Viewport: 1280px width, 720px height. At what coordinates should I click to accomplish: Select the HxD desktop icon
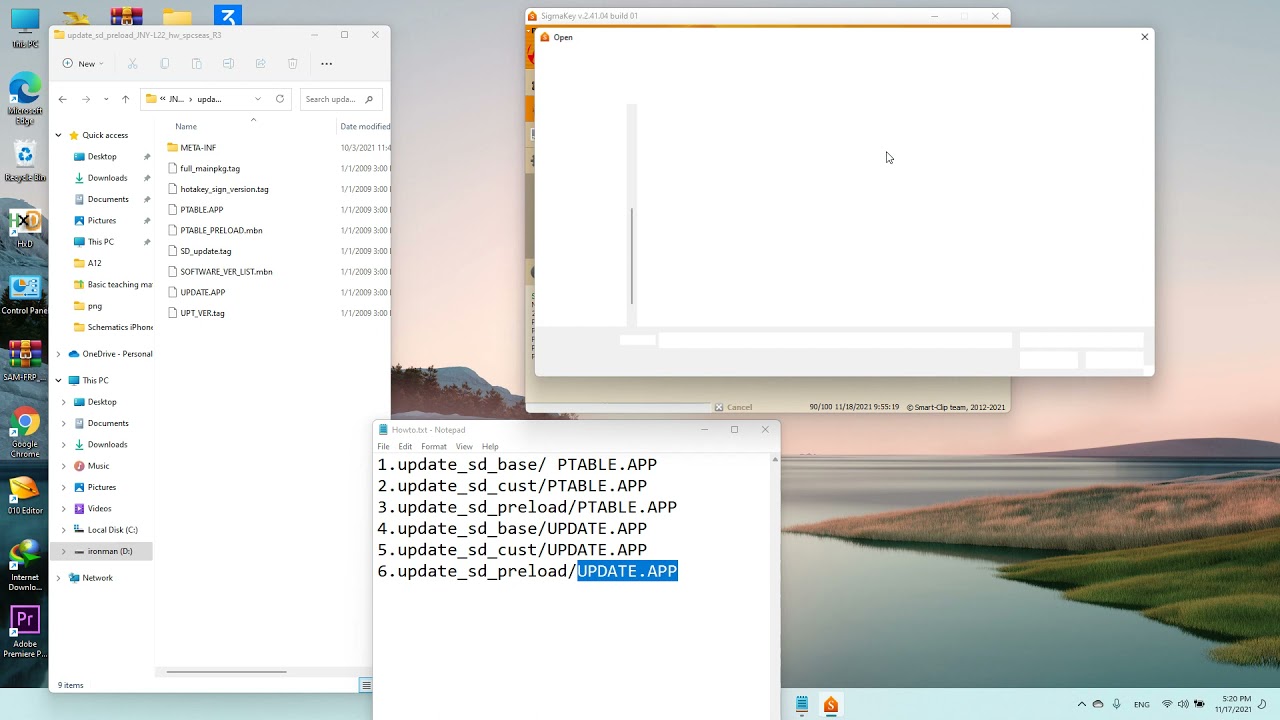[x=25, y=229]
